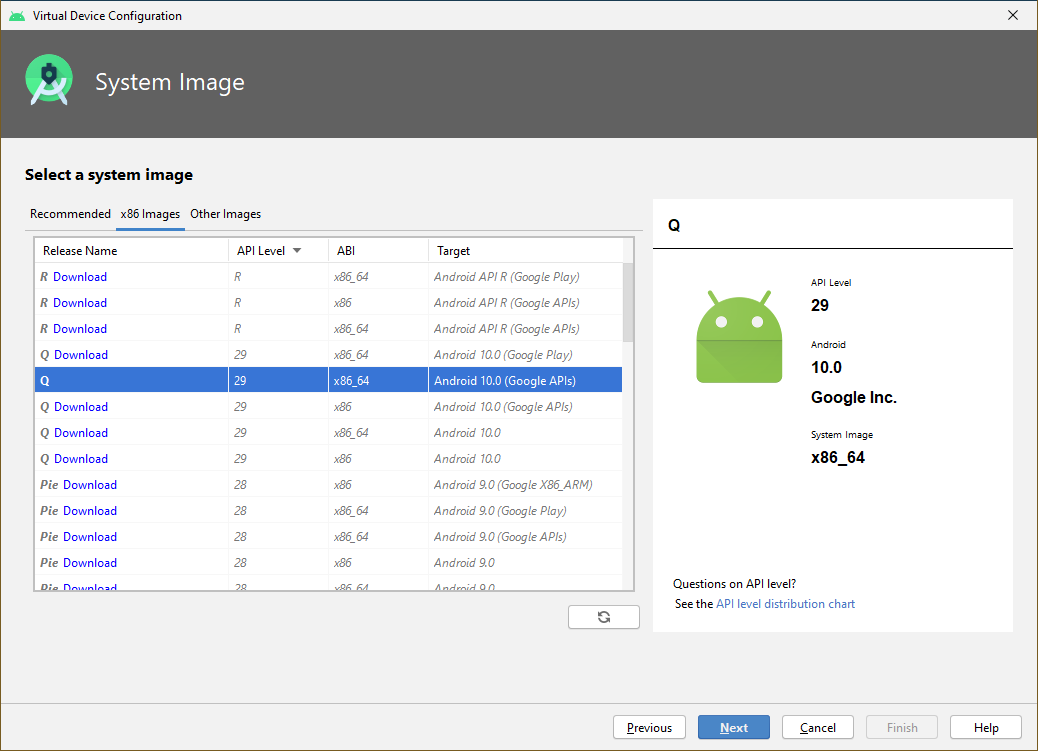The width and height of the screenshot is (1038, 751).
Task: Click the Target column header
Action: pos(526,250)
